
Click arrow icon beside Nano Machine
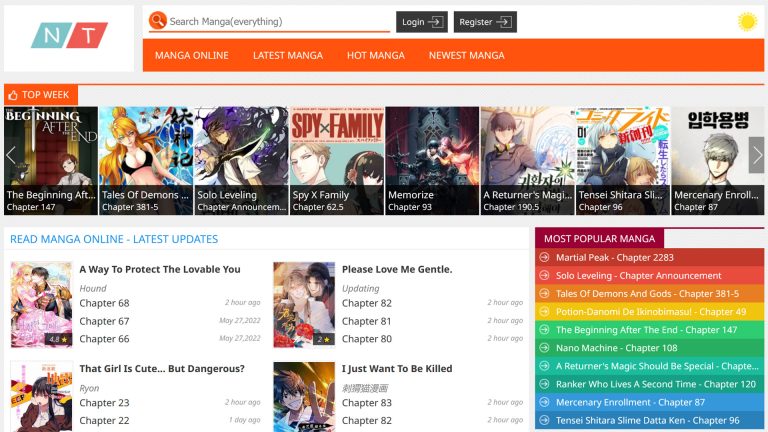tap(544, 348)
